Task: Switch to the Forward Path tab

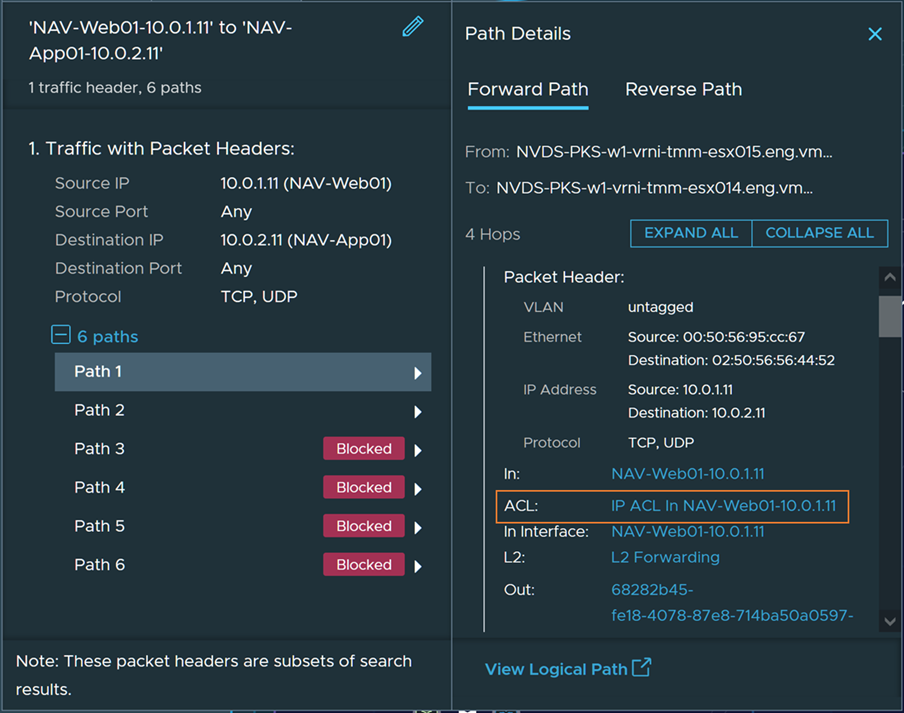Action: pos(528,89)
